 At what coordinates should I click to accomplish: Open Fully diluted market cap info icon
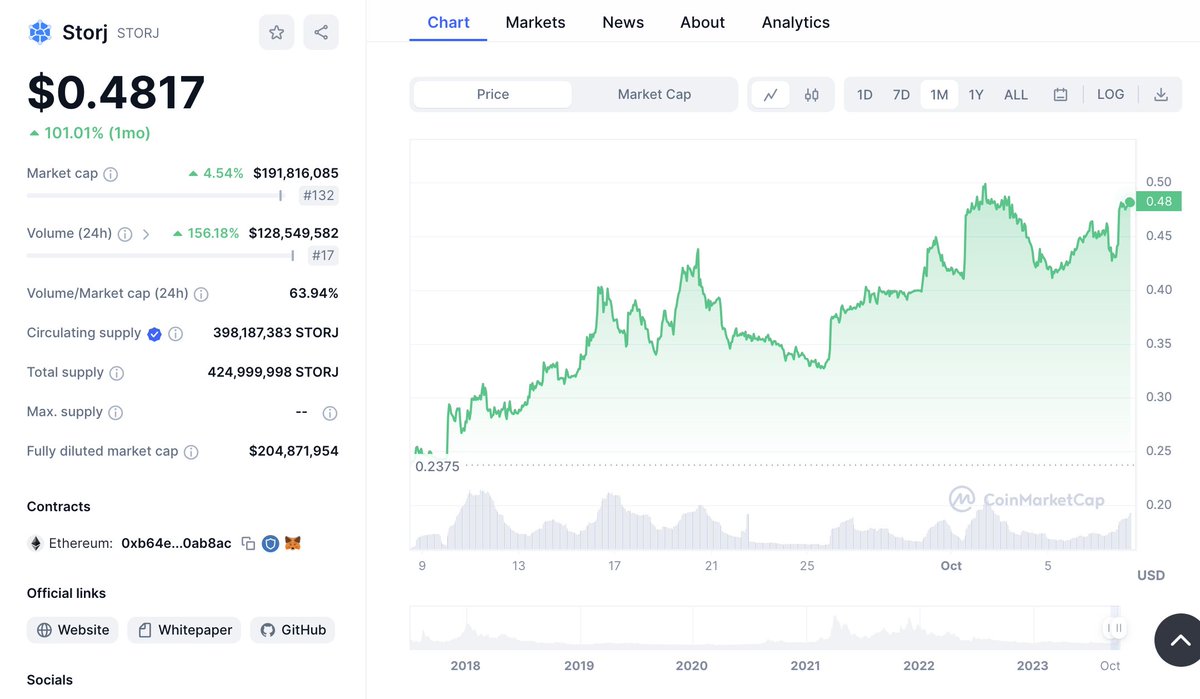(191, 452)
